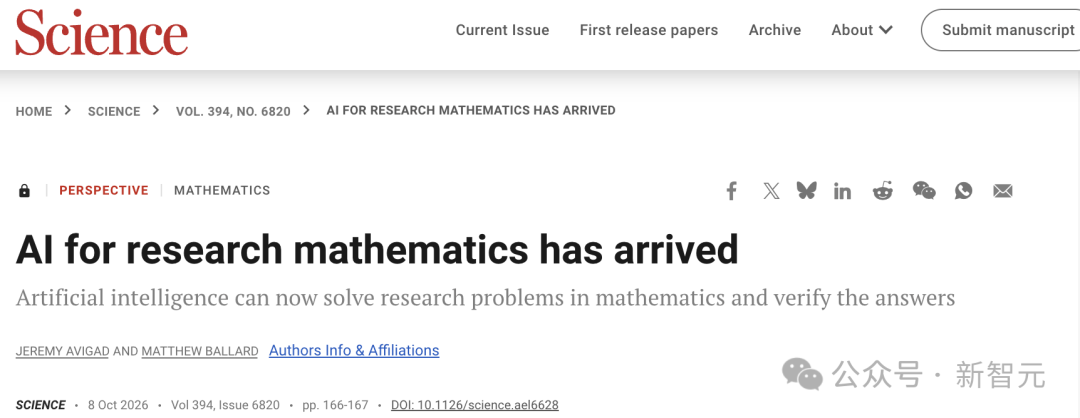Share article on X
The height and width of the screenshot is (418, 1080).
tap(771, 191)
